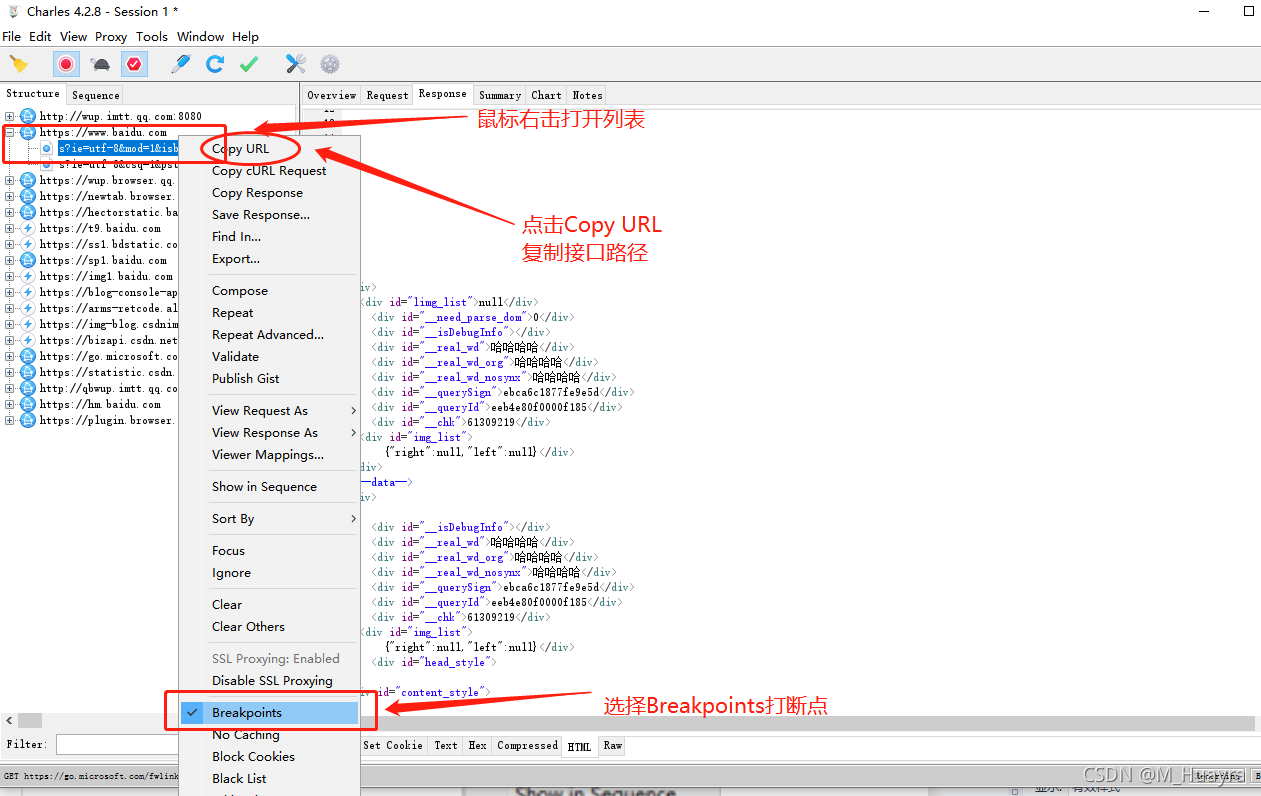Choose Clear Others from the context menu

tap(269, 627)
